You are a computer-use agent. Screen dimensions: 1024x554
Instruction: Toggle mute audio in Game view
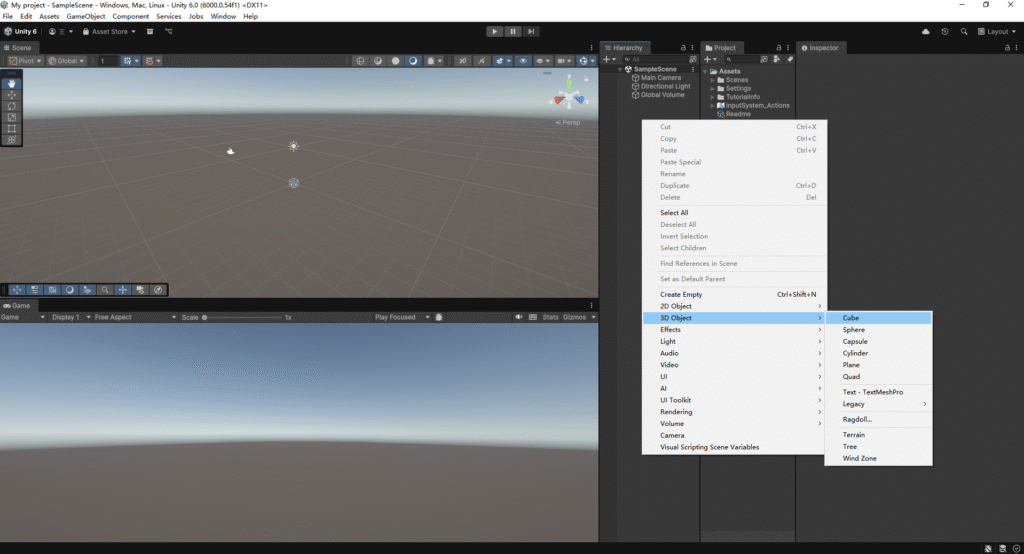tap(519, 318)
